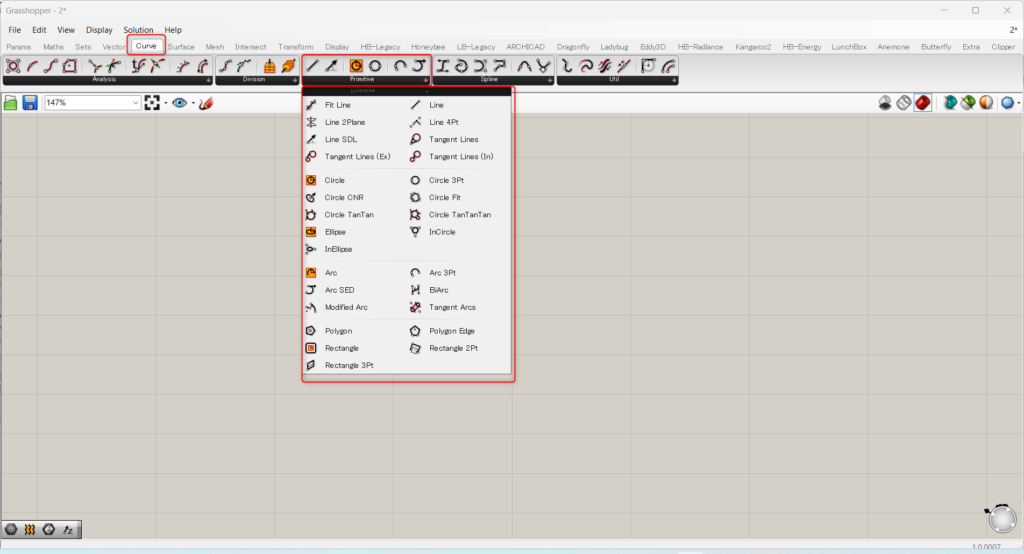Select the BiArc component

pyautogui.click(x=438, y=290)
